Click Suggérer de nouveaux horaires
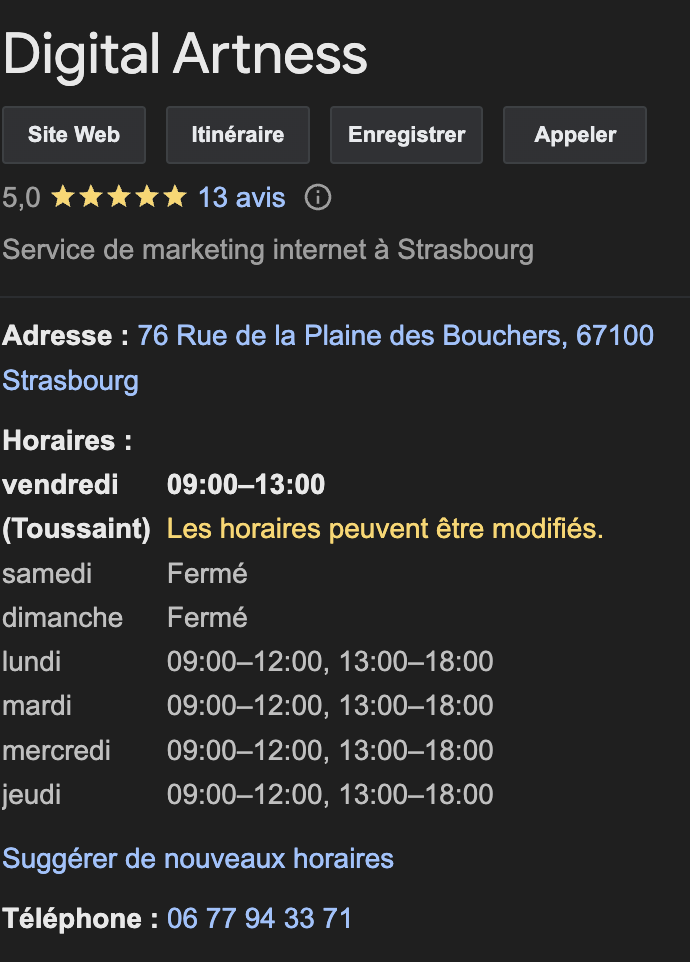This screenshot has width=690, height=962. pos(198,858)
